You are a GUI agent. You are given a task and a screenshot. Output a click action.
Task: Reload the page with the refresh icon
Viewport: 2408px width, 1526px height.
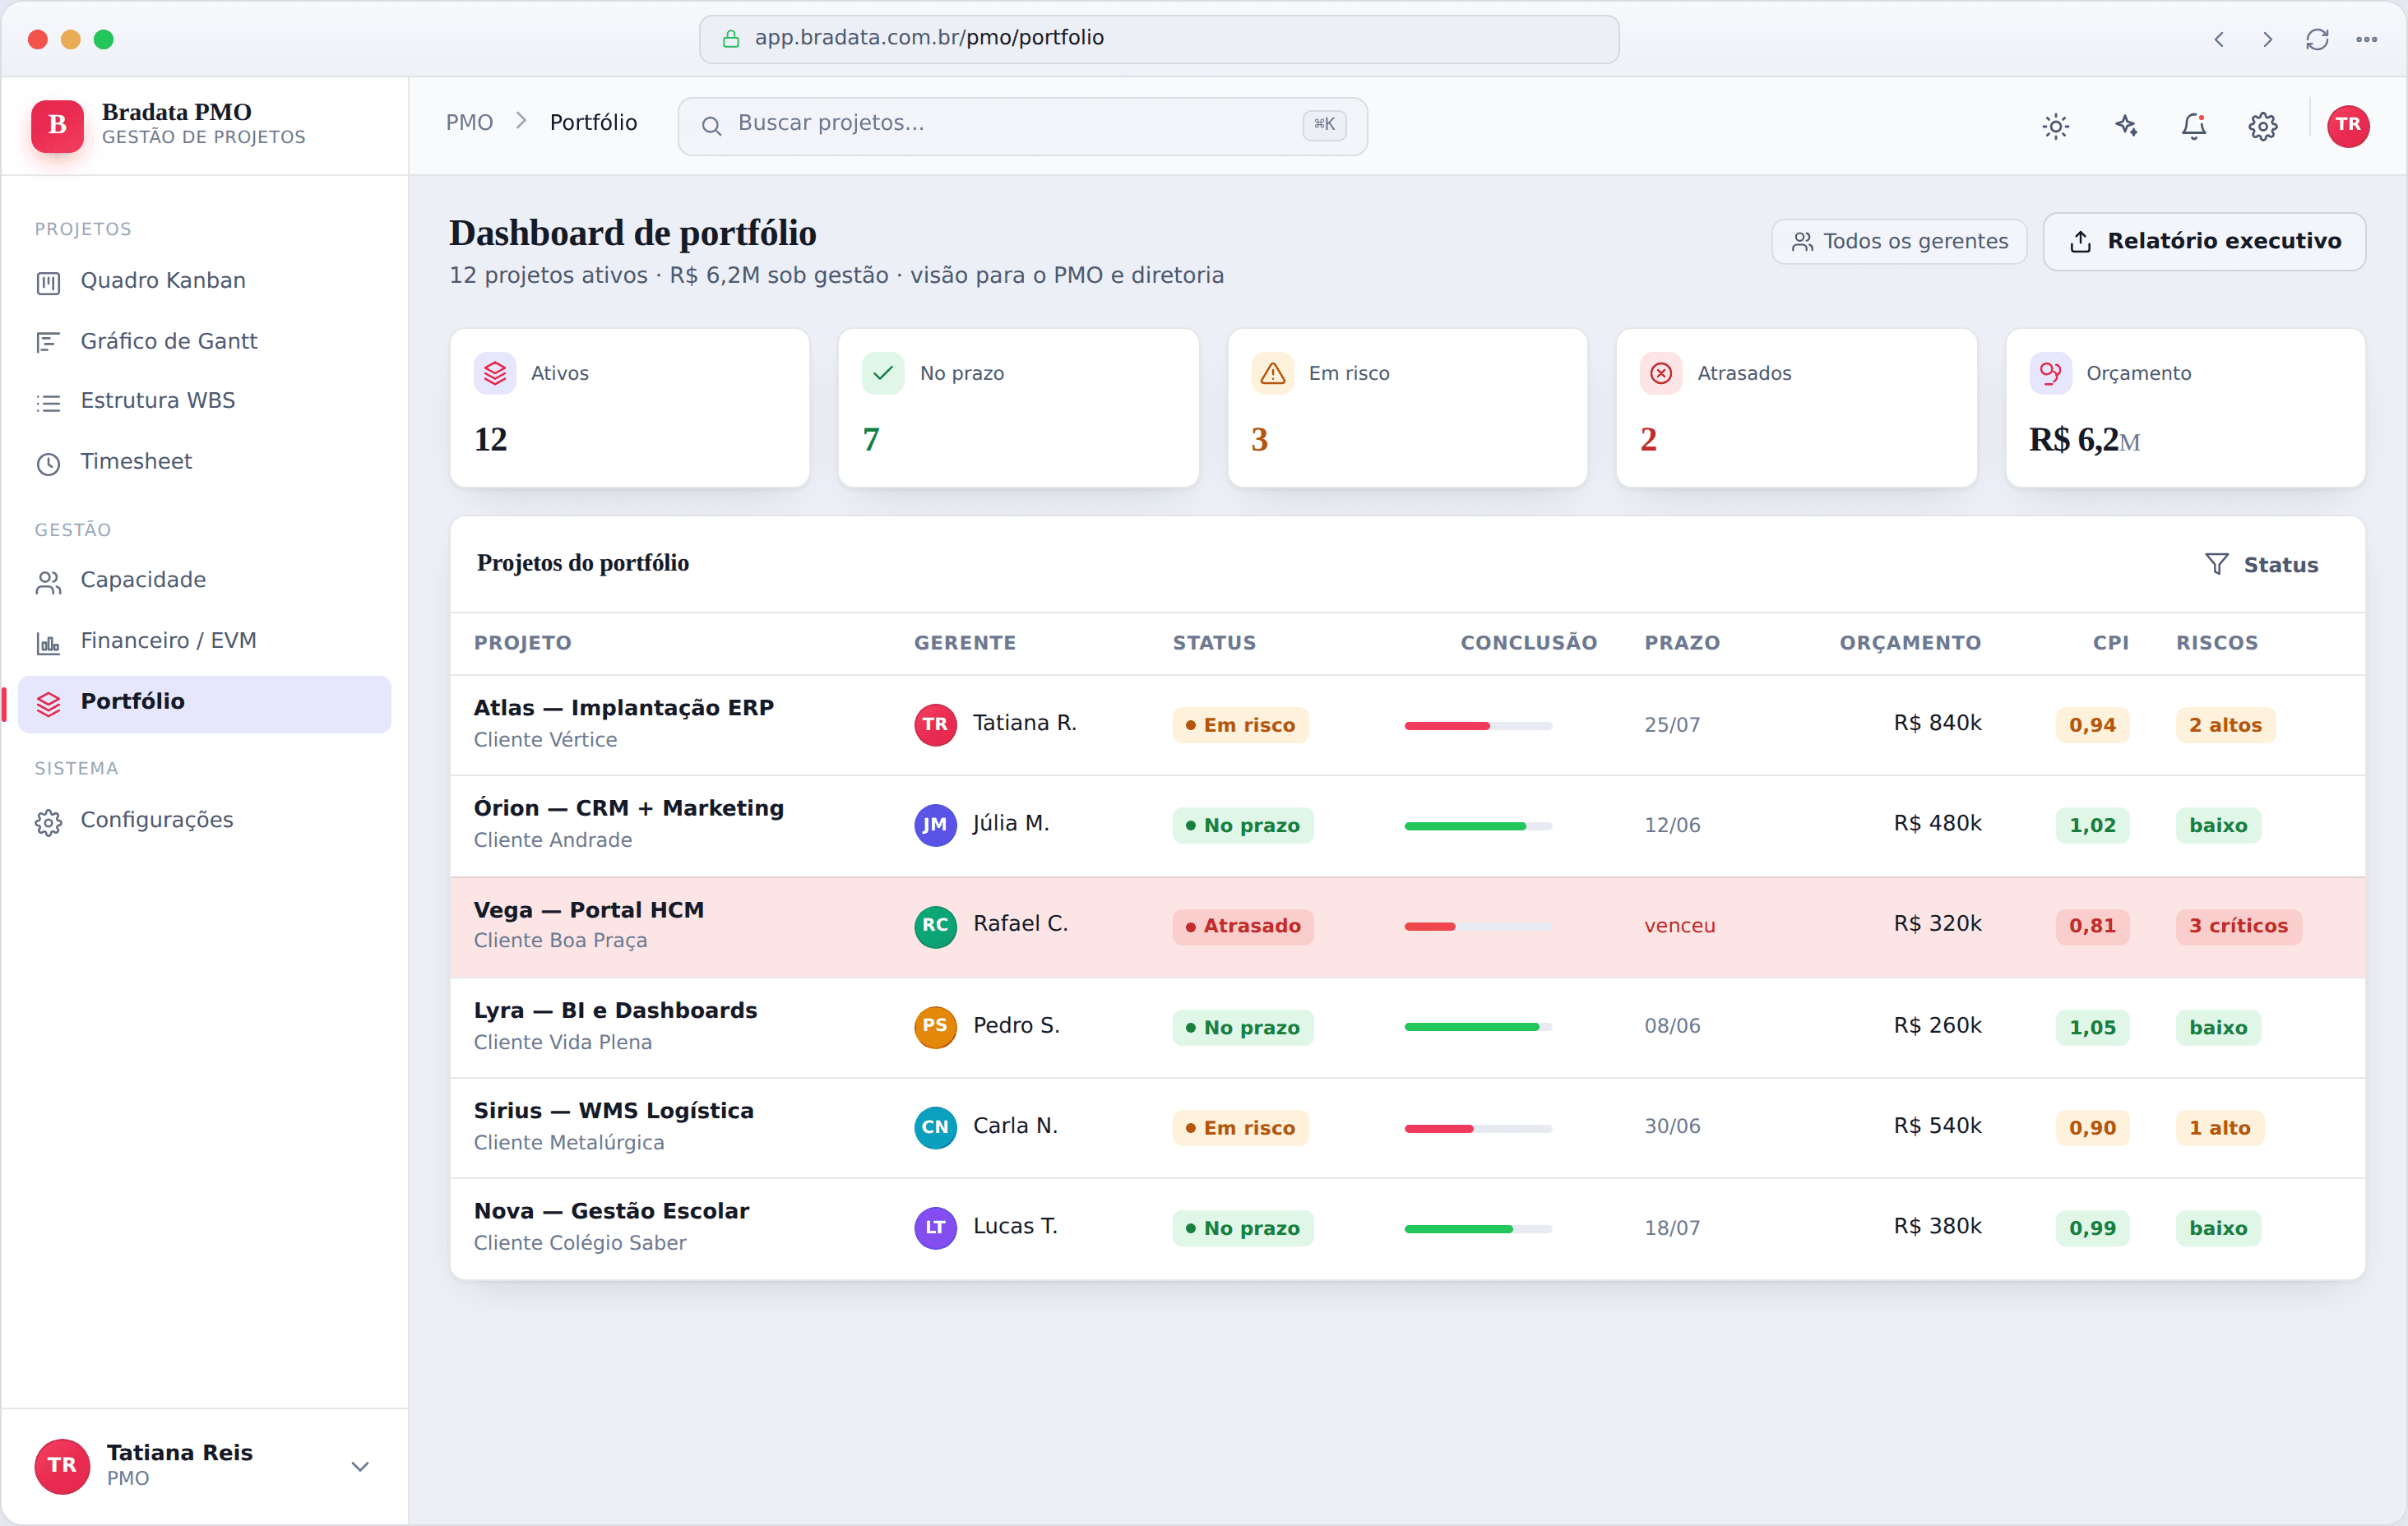pos(2317,40)
